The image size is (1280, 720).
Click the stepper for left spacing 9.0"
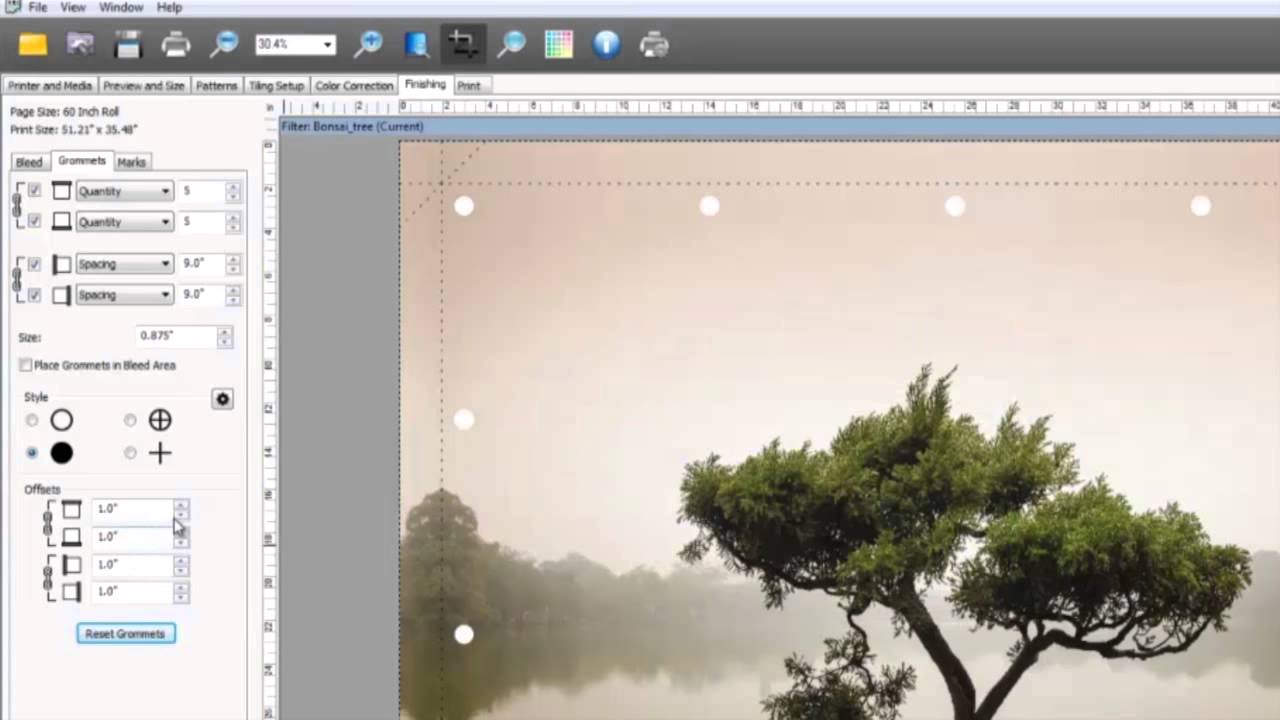coord(233,264)
